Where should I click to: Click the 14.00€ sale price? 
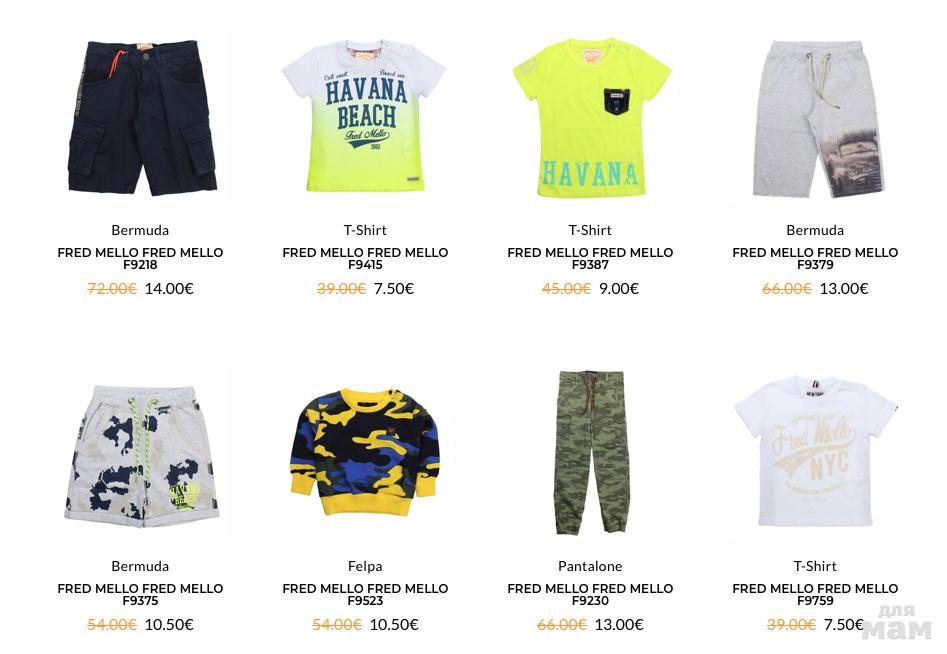pyautogui.click(x=169, y=289)
